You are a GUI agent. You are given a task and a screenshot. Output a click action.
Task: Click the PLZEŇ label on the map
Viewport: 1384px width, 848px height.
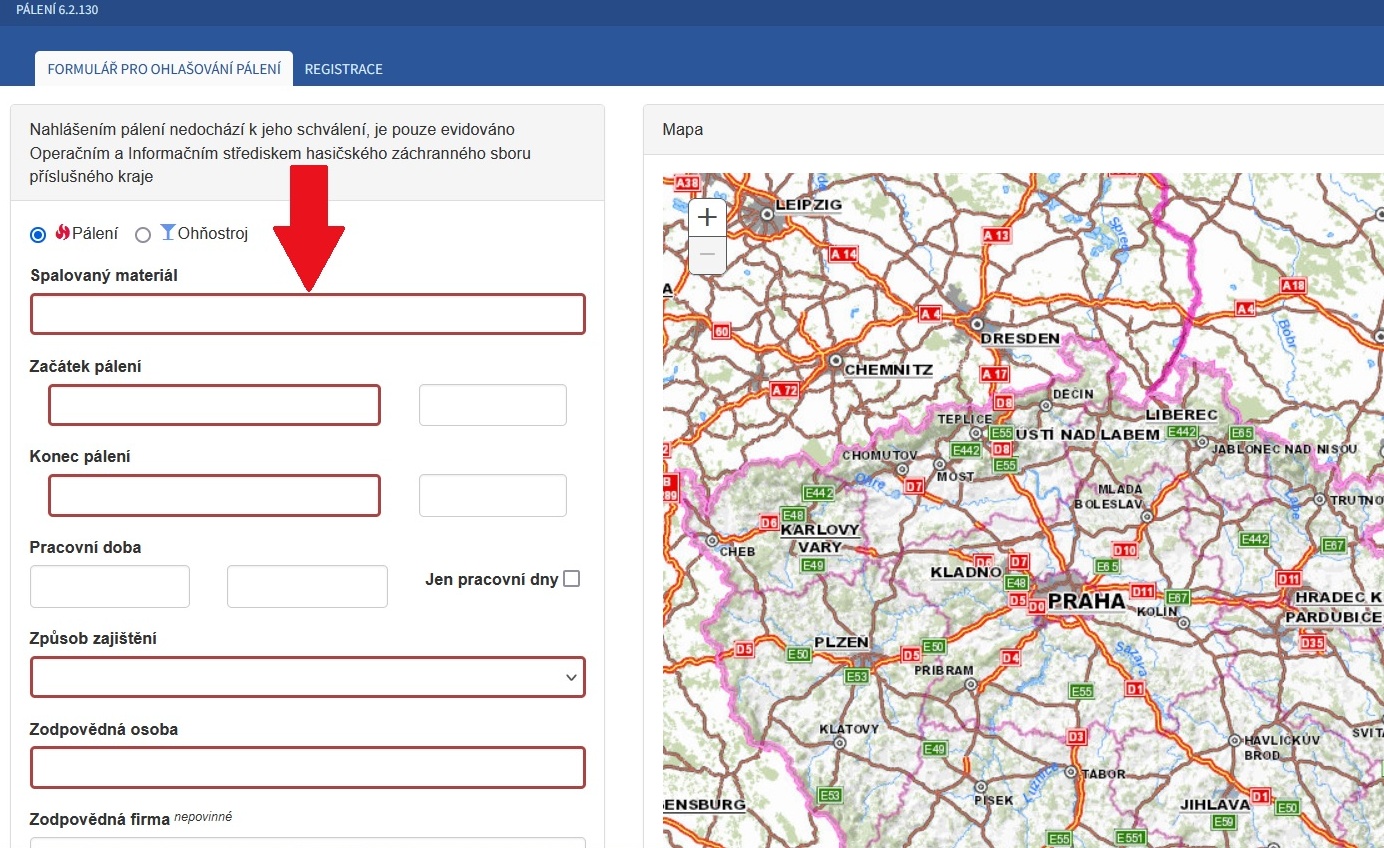click(x=841, y=642)
